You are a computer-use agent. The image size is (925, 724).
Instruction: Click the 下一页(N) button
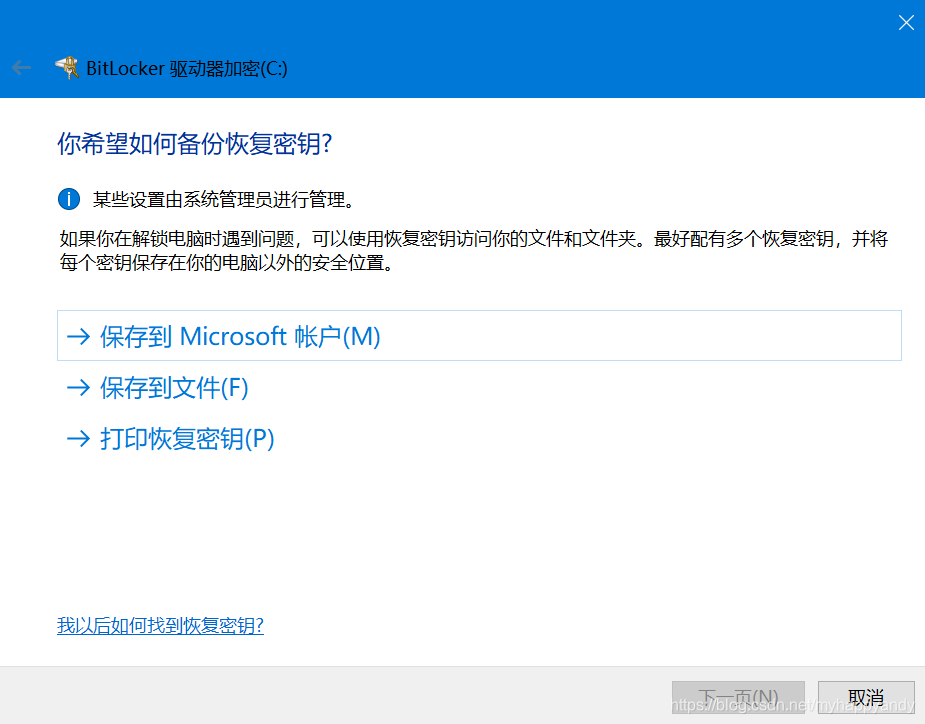point(738,697)
